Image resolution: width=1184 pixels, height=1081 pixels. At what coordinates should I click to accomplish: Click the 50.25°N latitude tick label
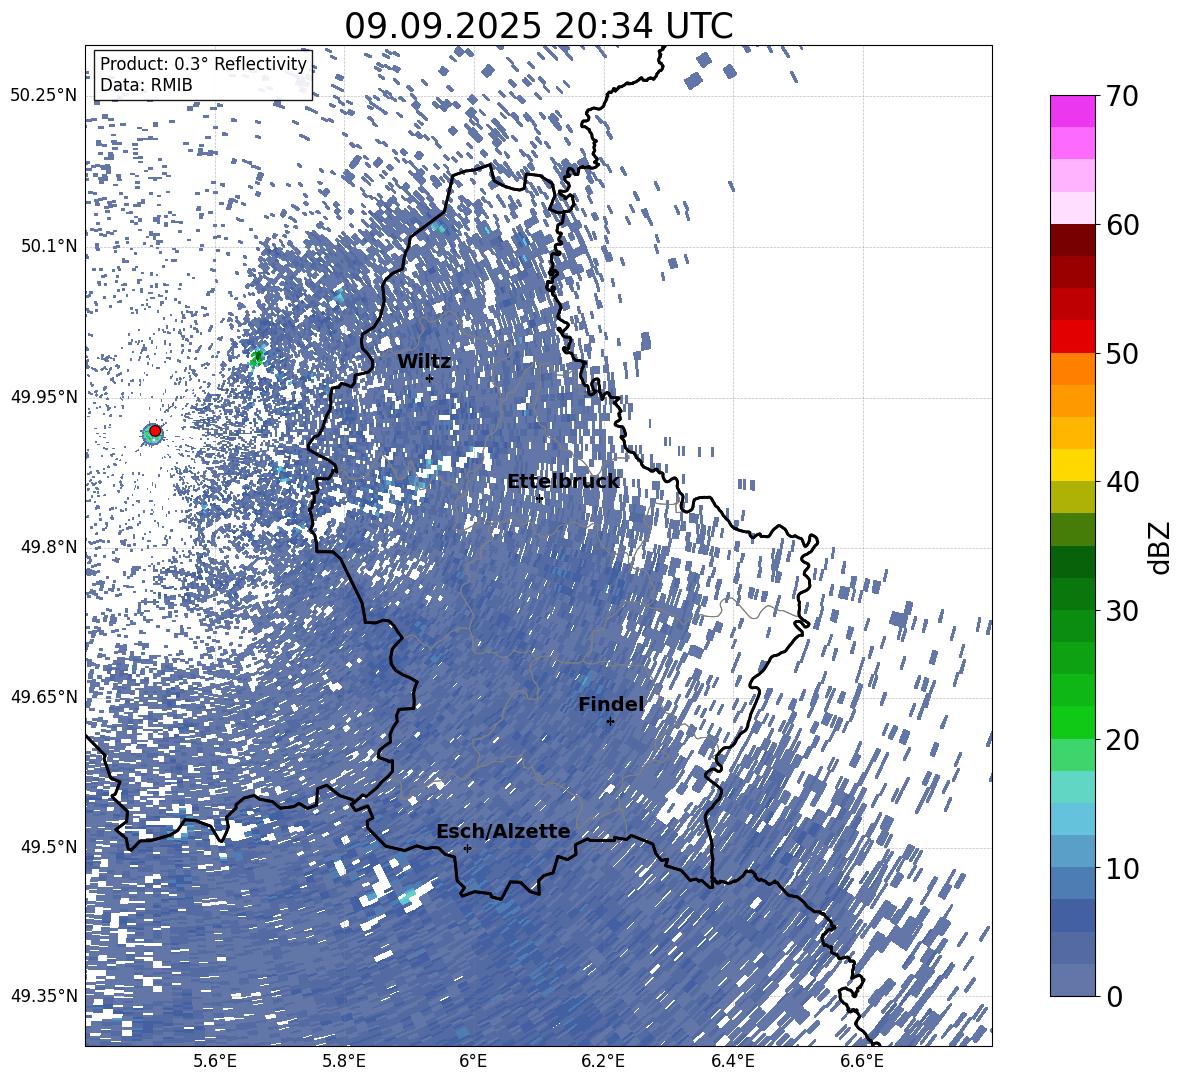pos(44,96)
